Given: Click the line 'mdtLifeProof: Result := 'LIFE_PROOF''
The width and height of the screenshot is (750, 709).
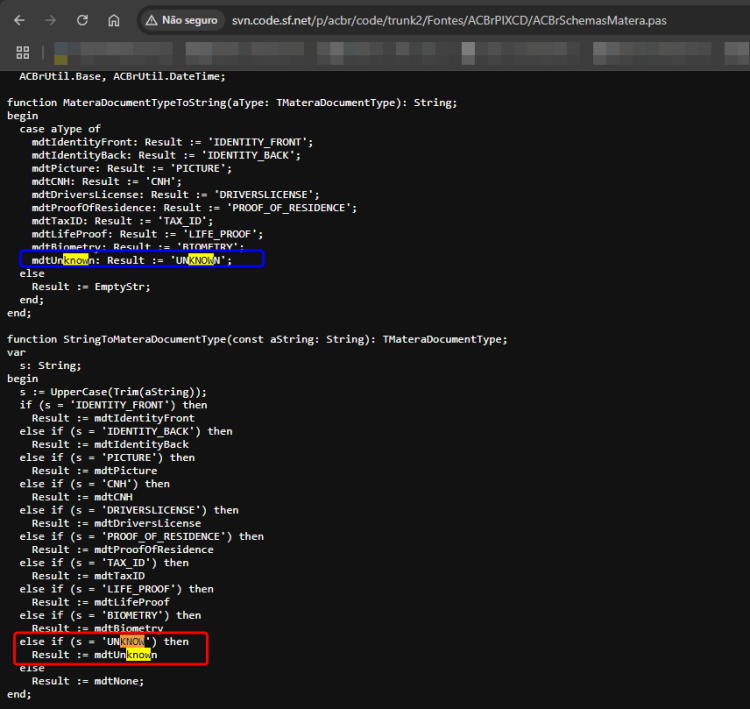Looking at the screenshot, I should [x=147, y=234].
